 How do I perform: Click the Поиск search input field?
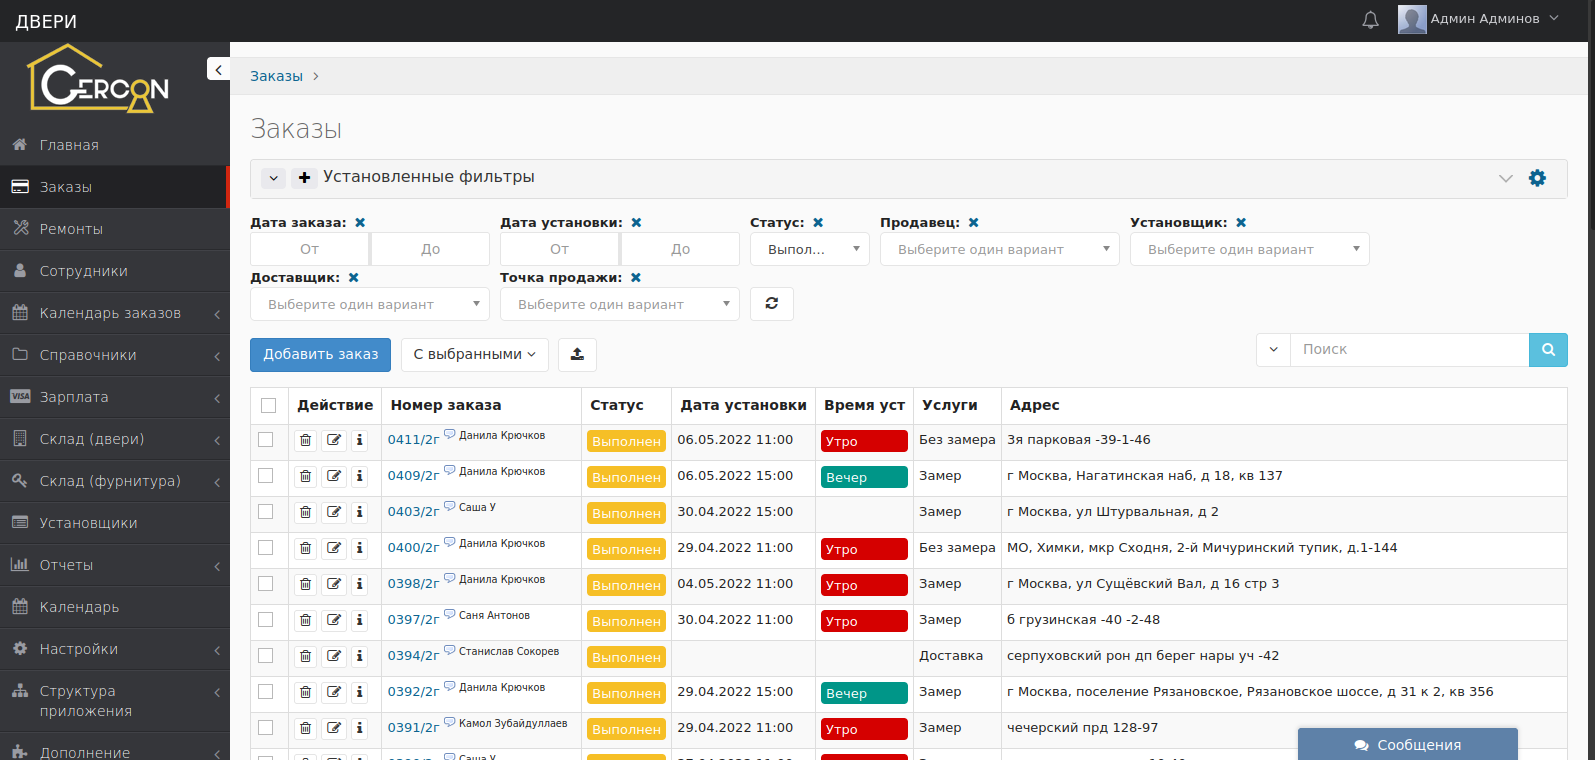tap(1409, 350)
